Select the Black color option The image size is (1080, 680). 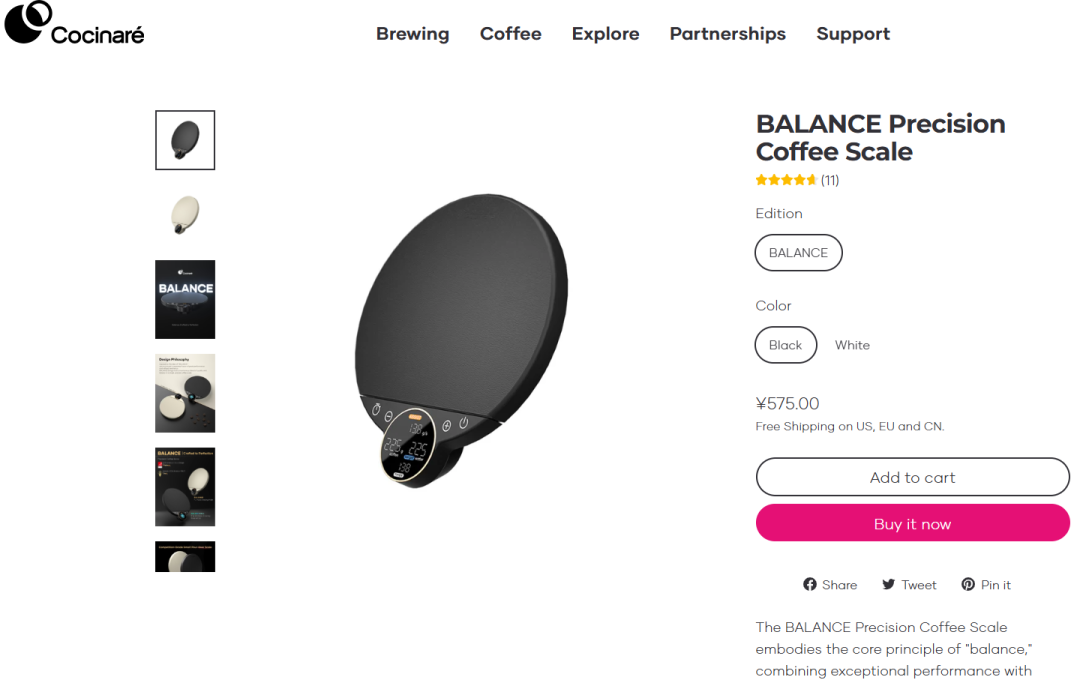(786, 345)
